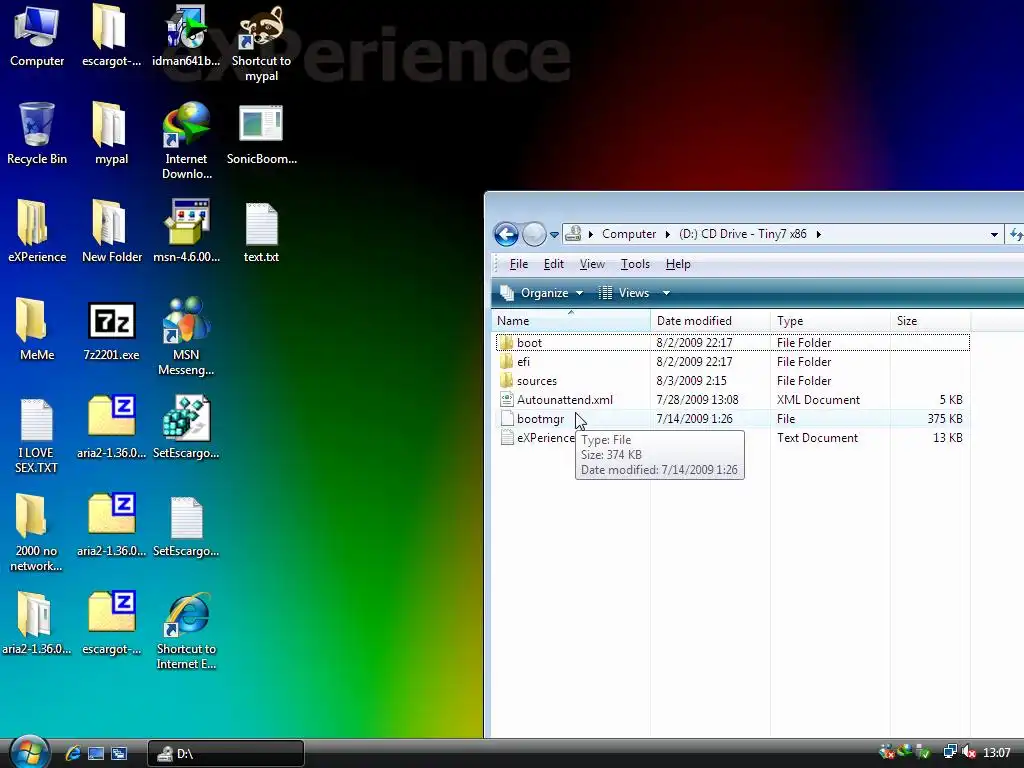The image size is (1024, 768).
Task: Select the 2000 no network folder
Action: tap(37, 532)
